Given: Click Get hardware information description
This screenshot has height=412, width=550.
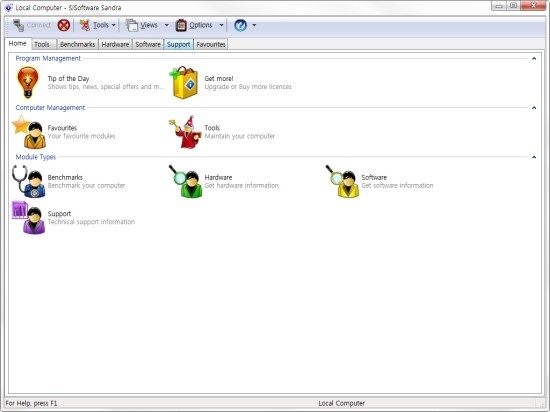Looking at the screenshot, I should point(242,185).
